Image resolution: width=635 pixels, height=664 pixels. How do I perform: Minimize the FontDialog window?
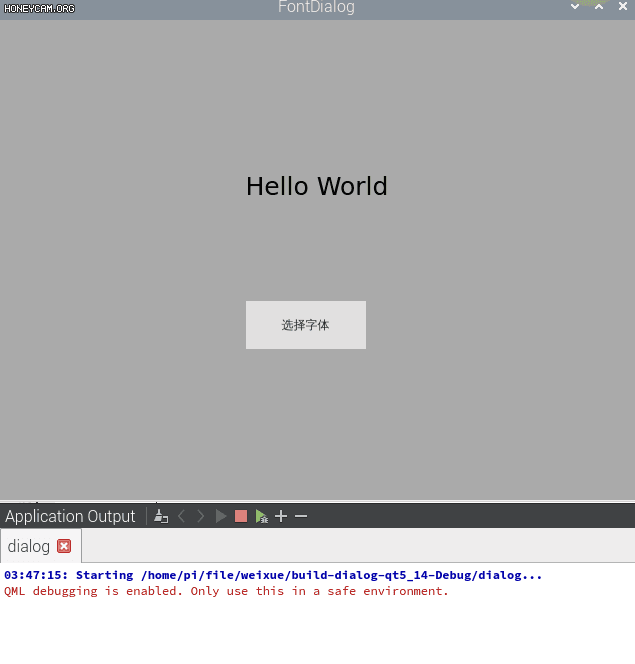tap(575, 7)
